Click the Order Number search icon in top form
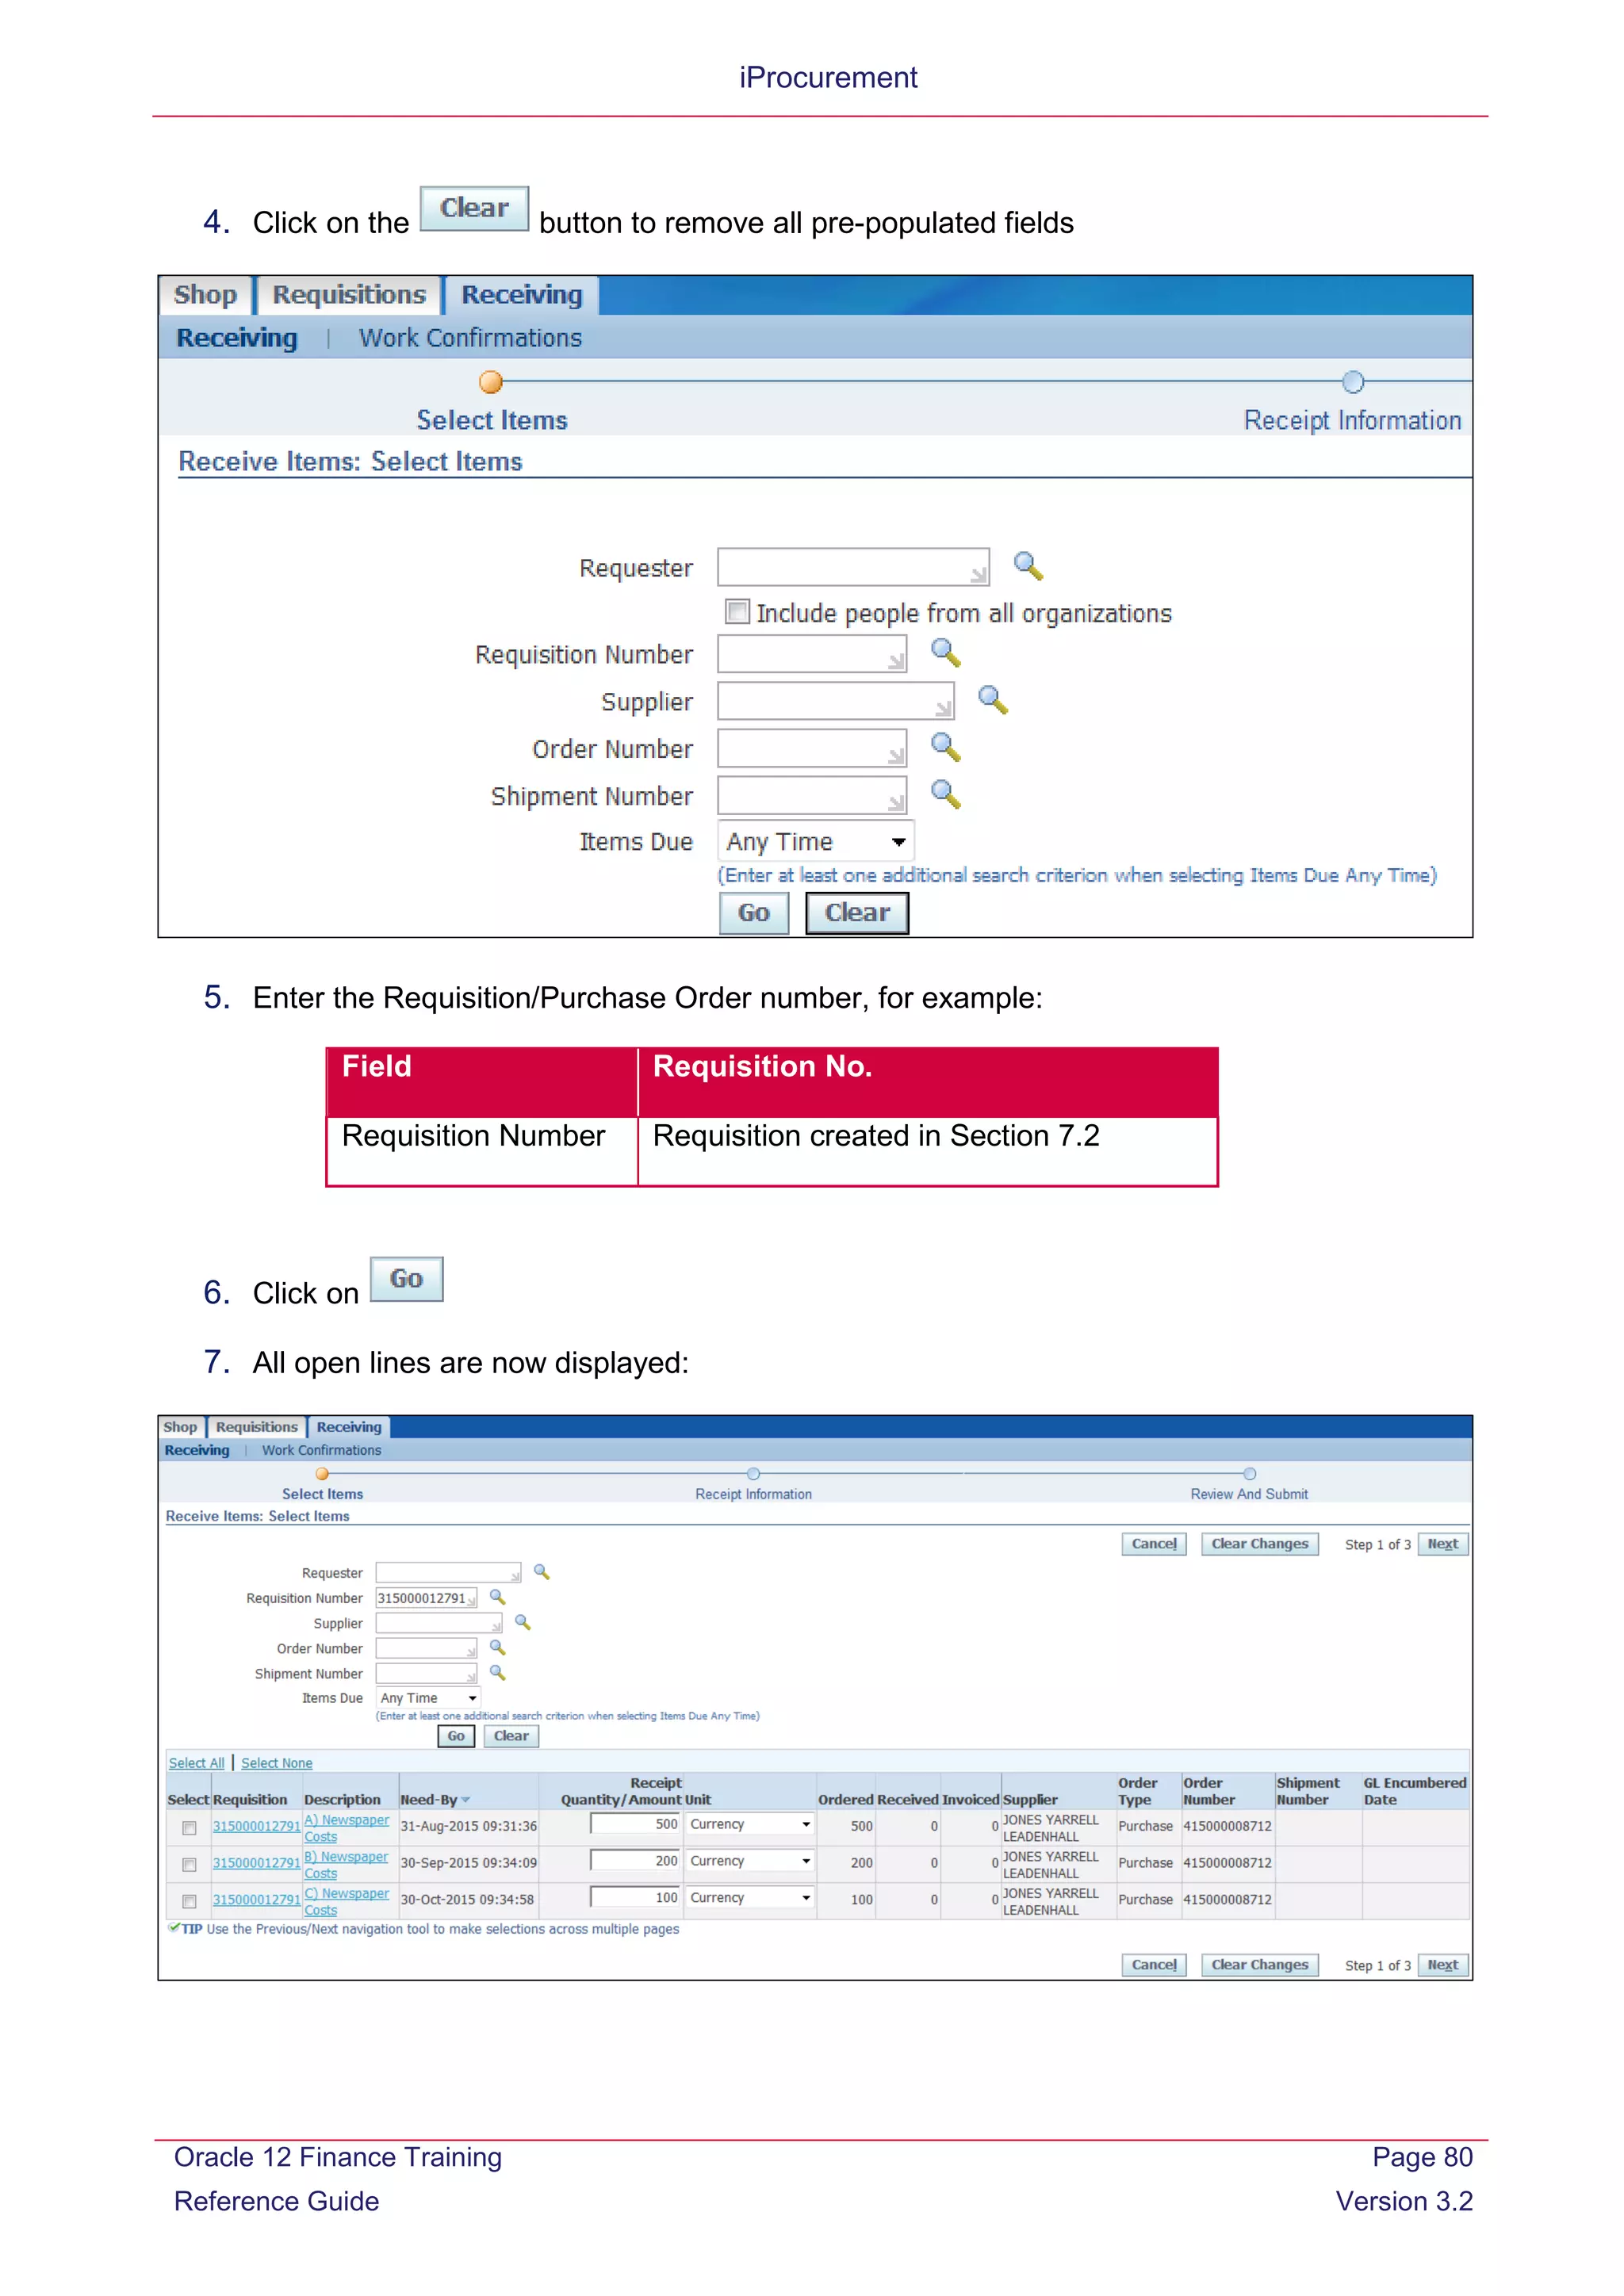The height and width of the screenshot is (2296, 1624). (945, 747)
